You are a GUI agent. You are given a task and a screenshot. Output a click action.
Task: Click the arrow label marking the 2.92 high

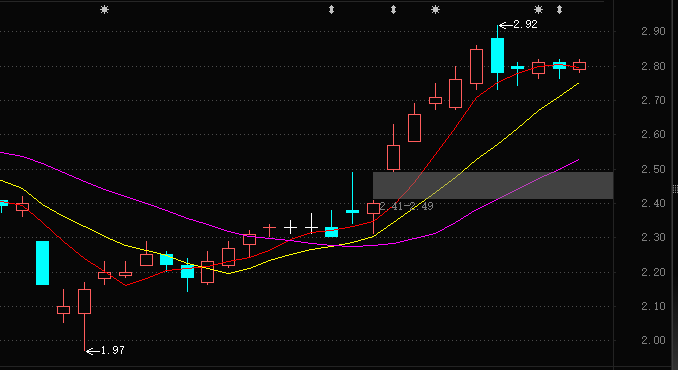[518, 25]
